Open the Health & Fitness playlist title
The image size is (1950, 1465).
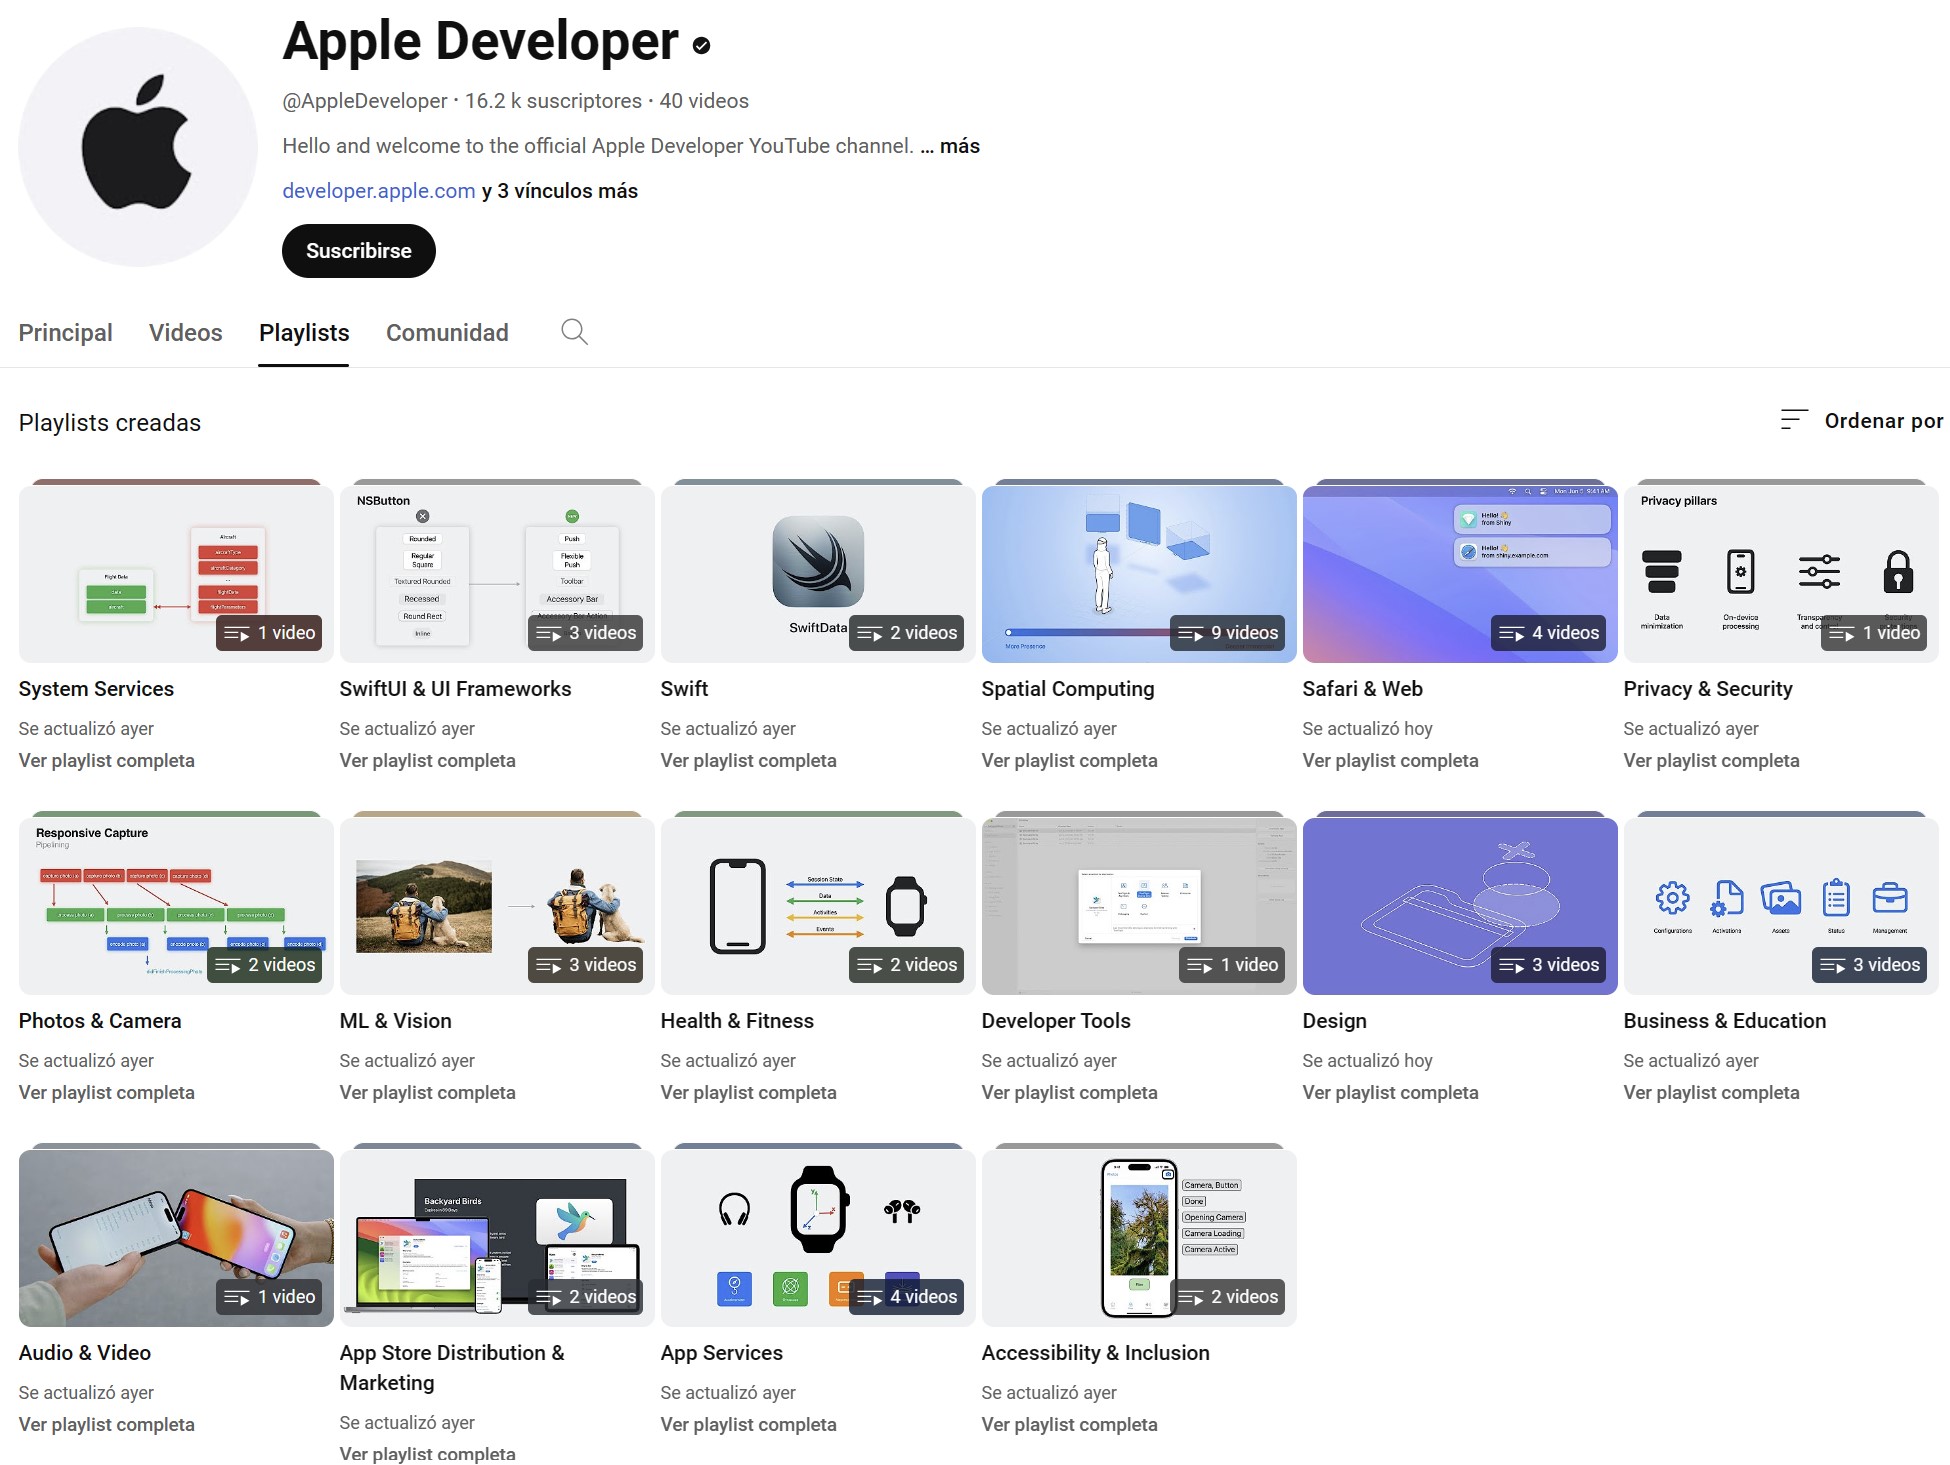737,1021
